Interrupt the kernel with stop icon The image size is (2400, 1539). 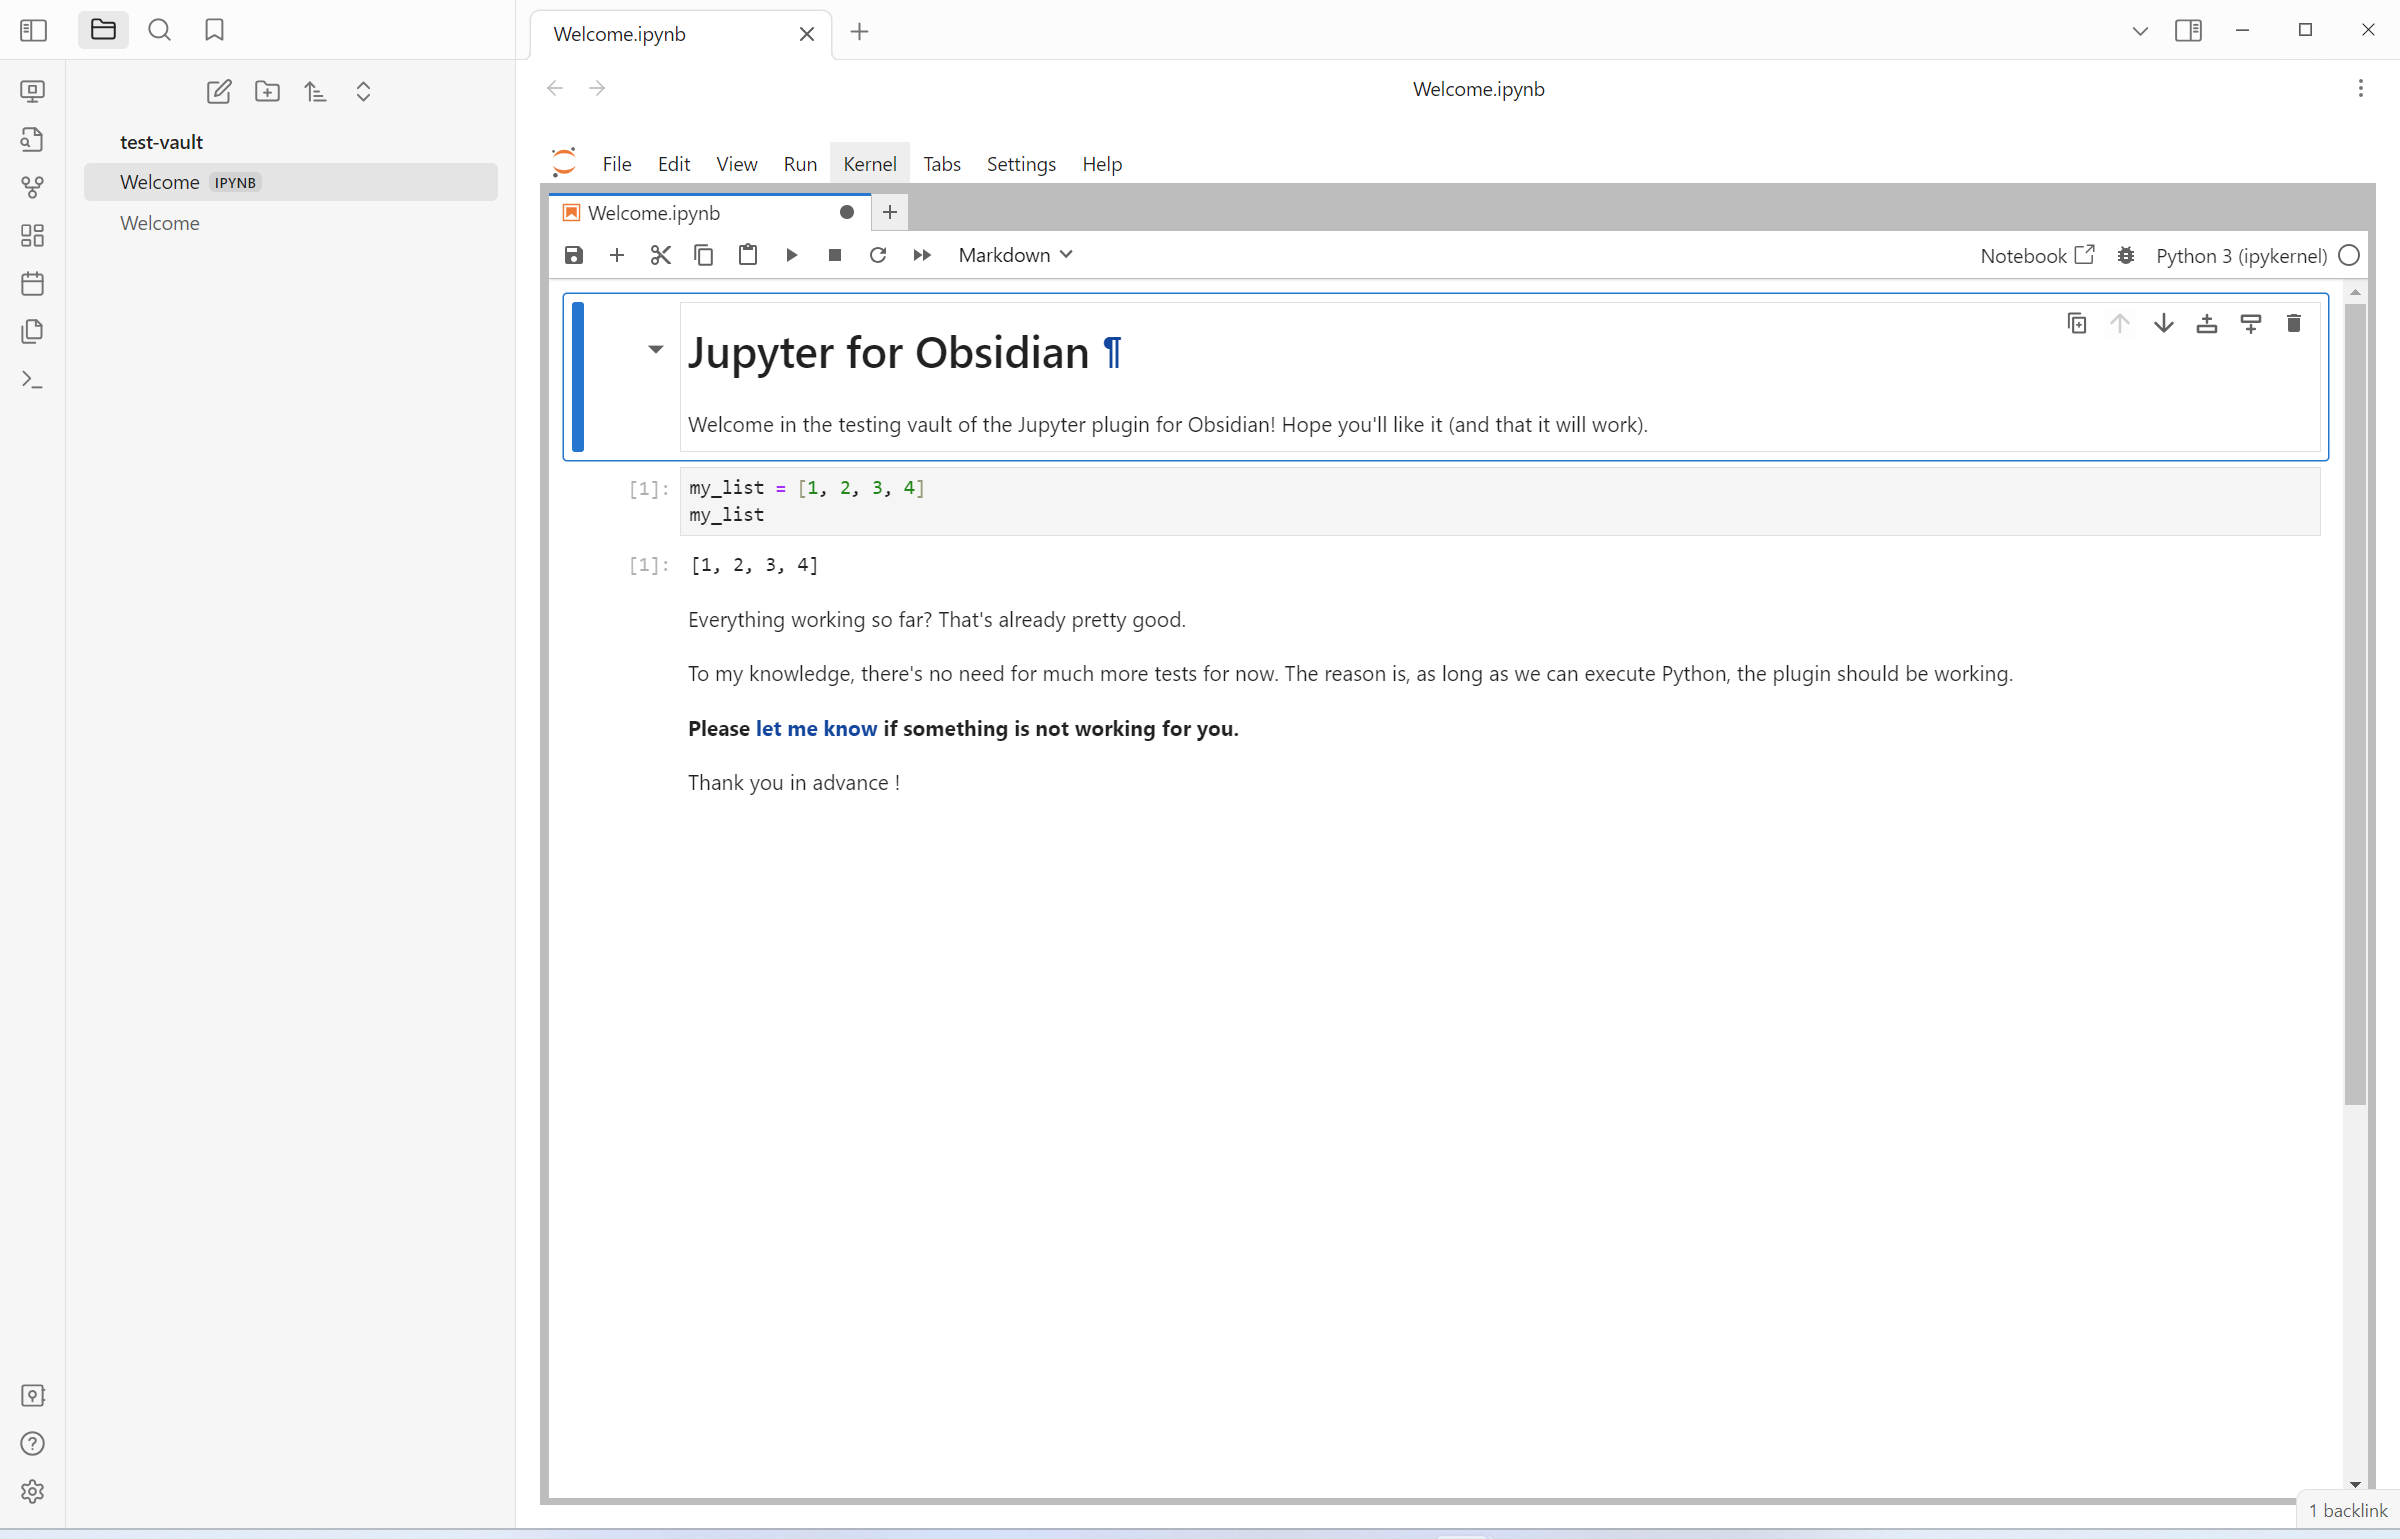click(834, 255)
